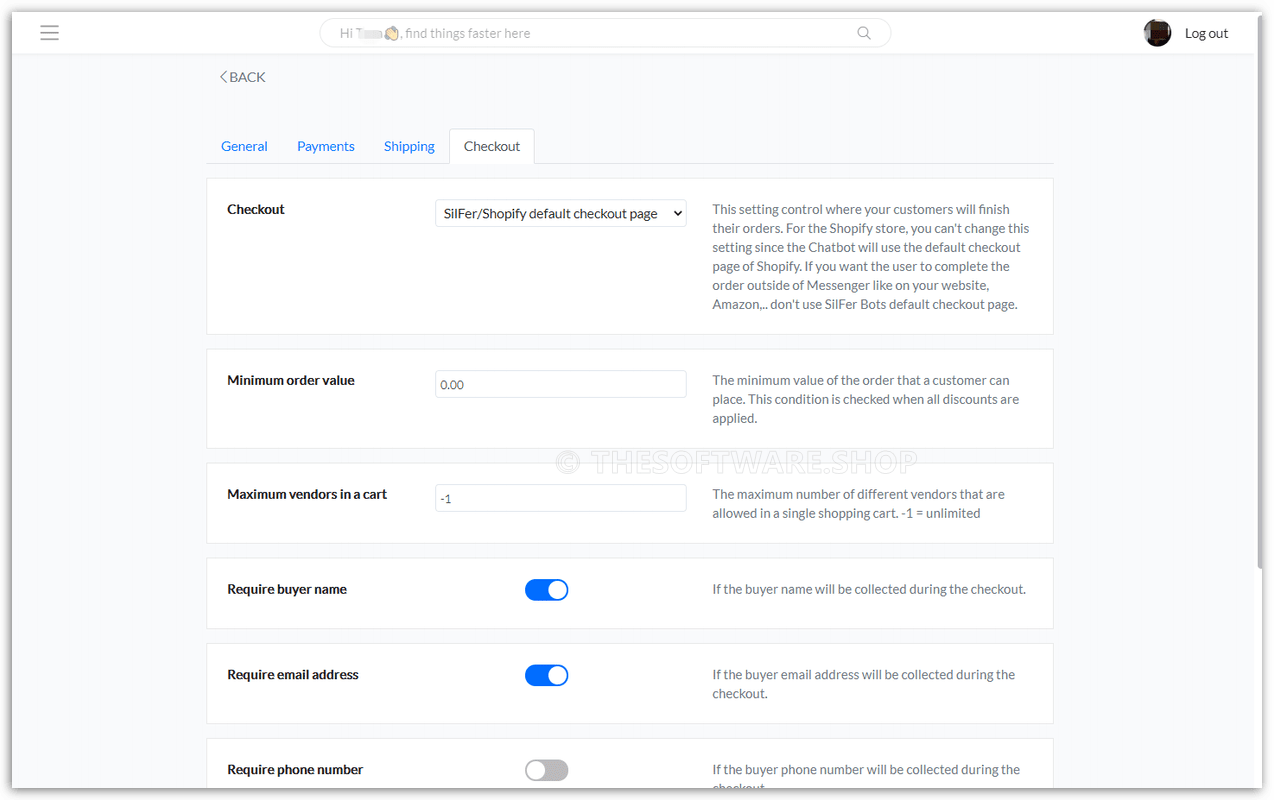Switch to the Payments tab
The height and width of the screenshot is (800, 1274).
pyautogui.click(x=325, y=146)
